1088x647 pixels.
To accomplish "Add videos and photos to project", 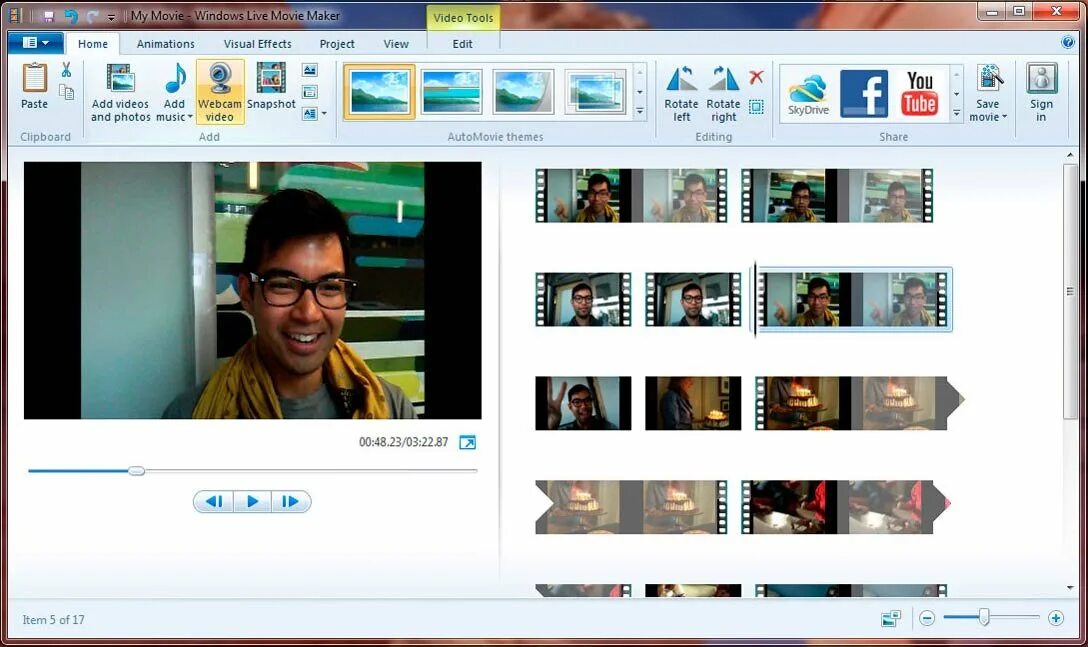I will [x=120, y=92].
